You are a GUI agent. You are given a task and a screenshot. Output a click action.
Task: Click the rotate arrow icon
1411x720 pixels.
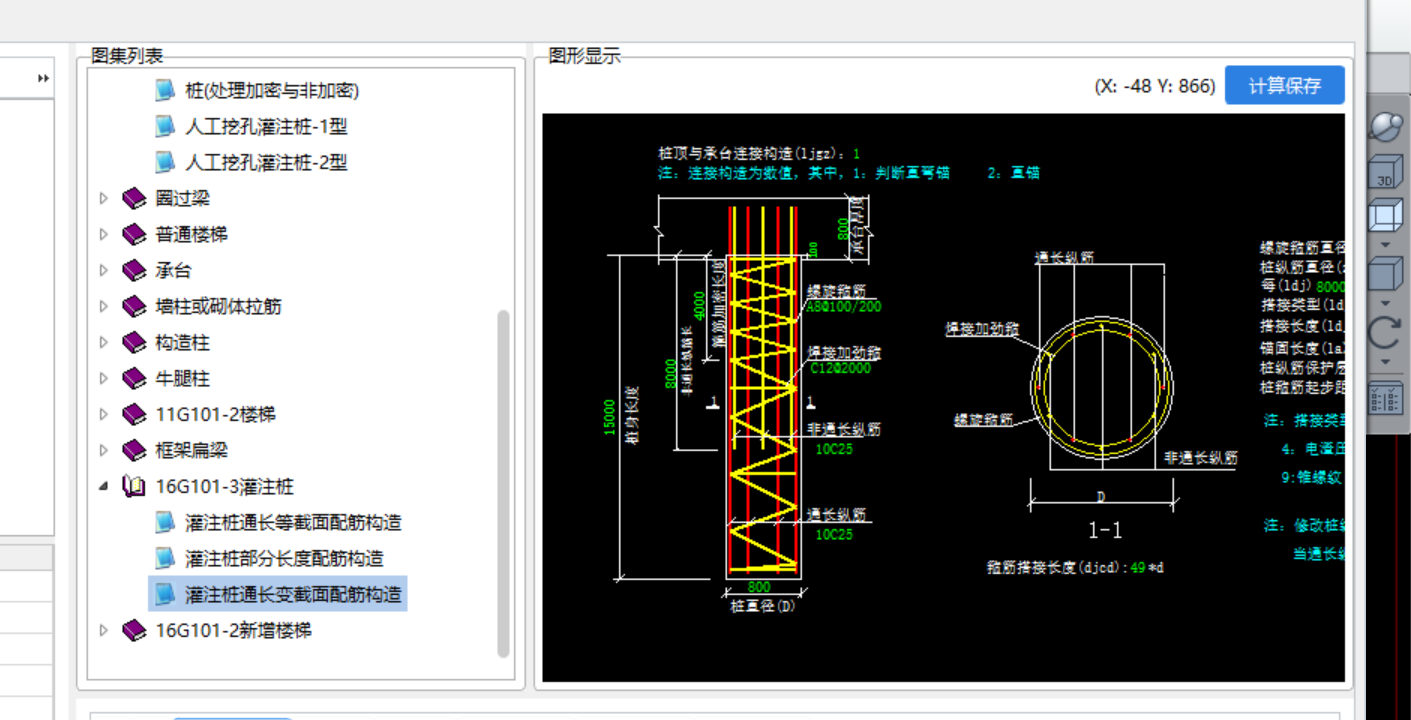[x=1385, y=333]
